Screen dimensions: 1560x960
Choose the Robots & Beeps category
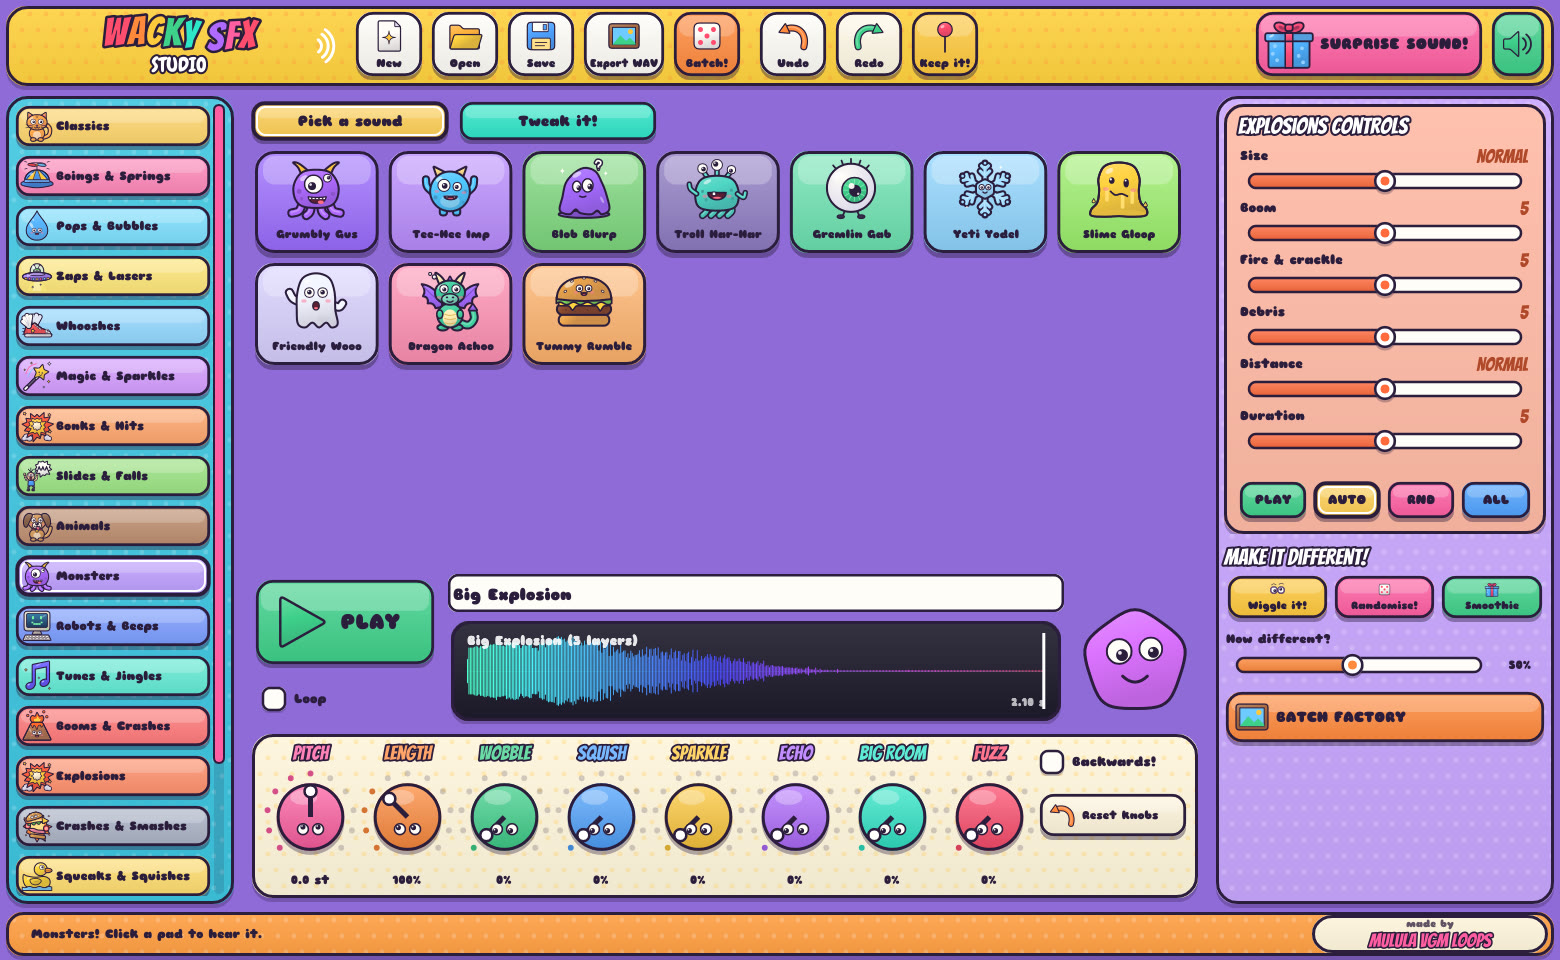click(x=113, y=626)
